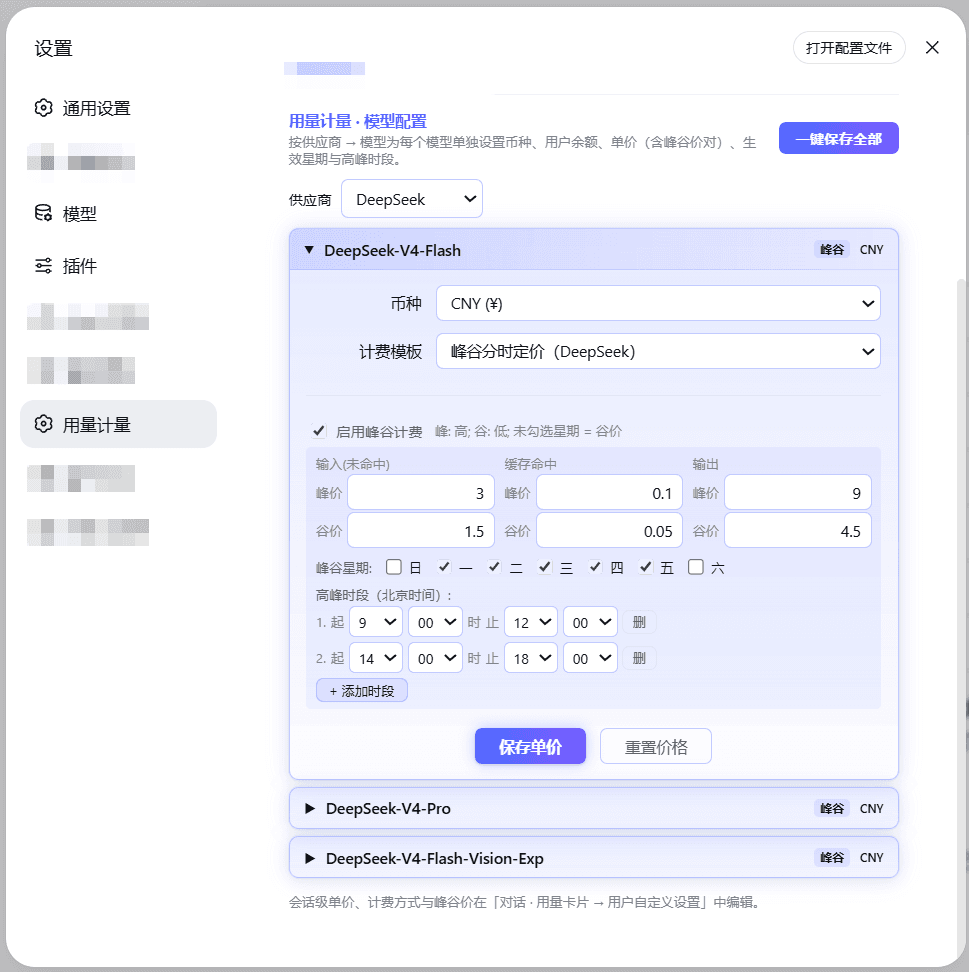969x972 pixels.
Task: Uncheck the 二 (Tuesday) weekday box
Action: (x=494, y=567)
